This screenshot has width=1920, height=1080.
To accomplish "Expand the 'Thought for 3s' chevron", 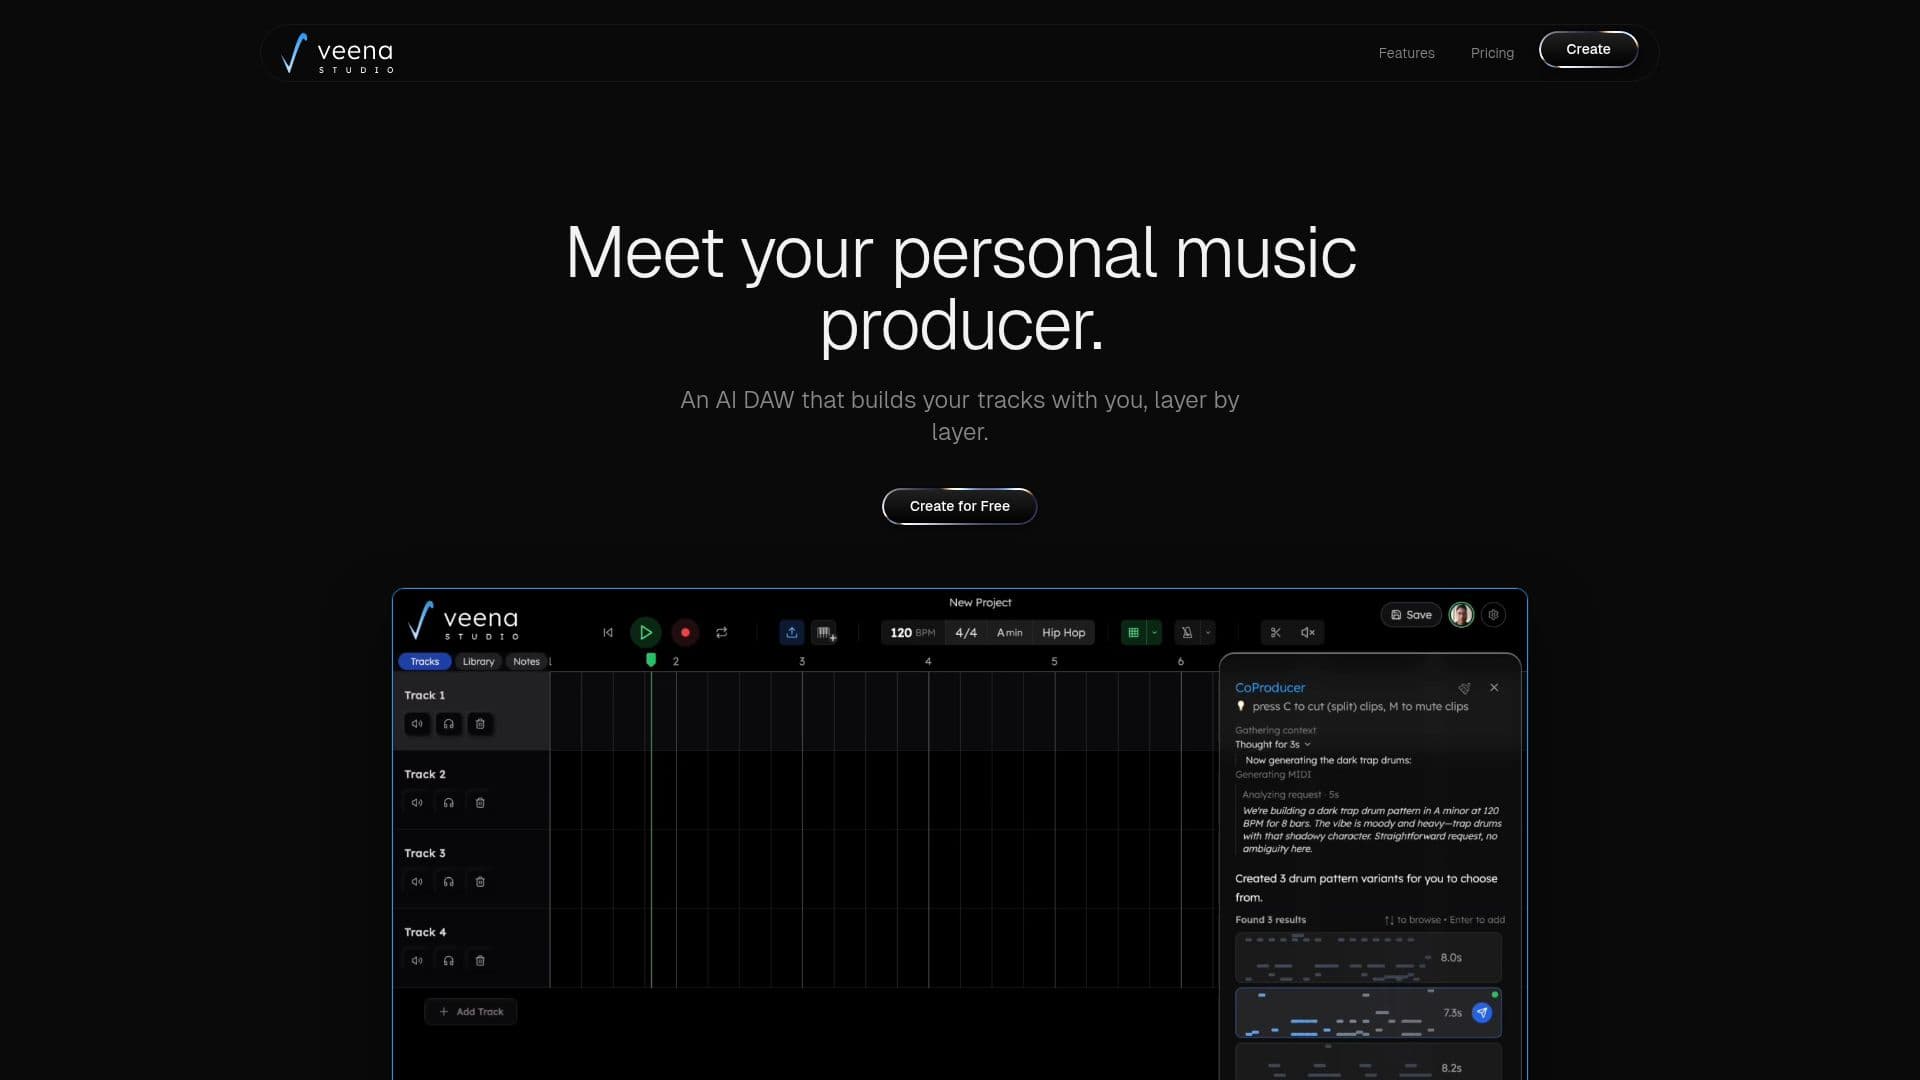I will click(x=1307, y=745).
